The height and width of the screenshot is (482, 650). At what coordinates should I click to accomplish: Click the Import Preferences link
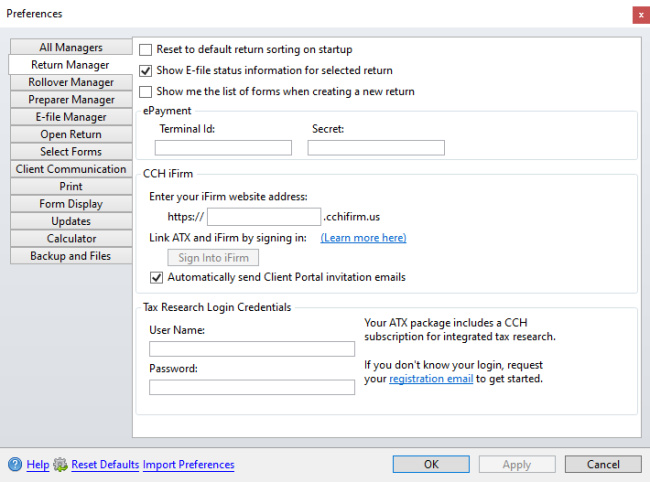pos(189,465)
